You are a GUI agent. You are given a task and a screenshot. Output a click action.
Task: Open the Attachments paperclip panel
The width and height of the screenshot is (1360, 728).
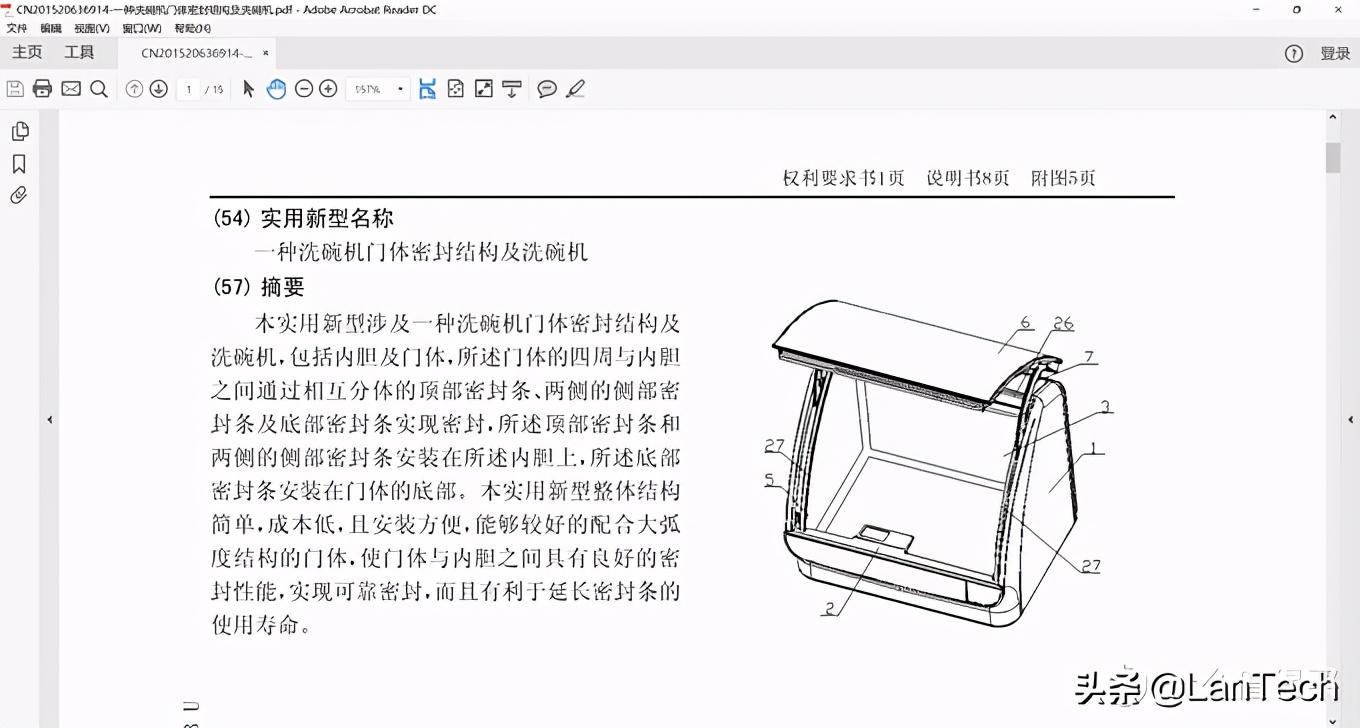click(x=19, y=195)
